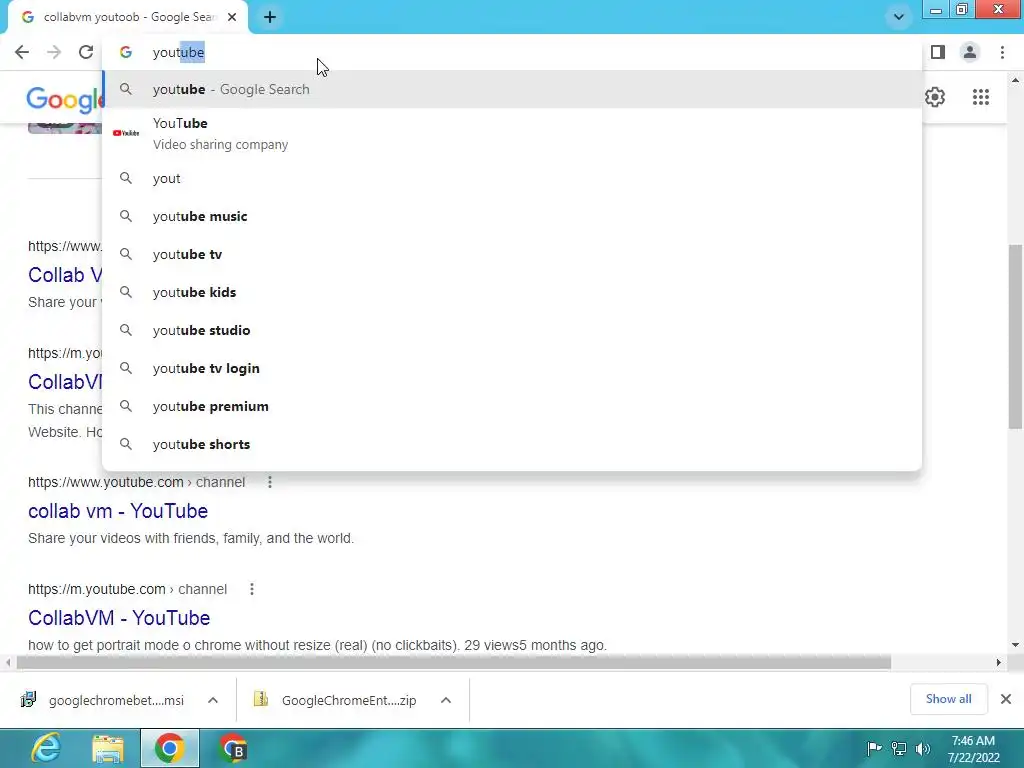Click the YouTube logo in suggestions
This screenshot has height=768, width=1024.
[126, 133]
